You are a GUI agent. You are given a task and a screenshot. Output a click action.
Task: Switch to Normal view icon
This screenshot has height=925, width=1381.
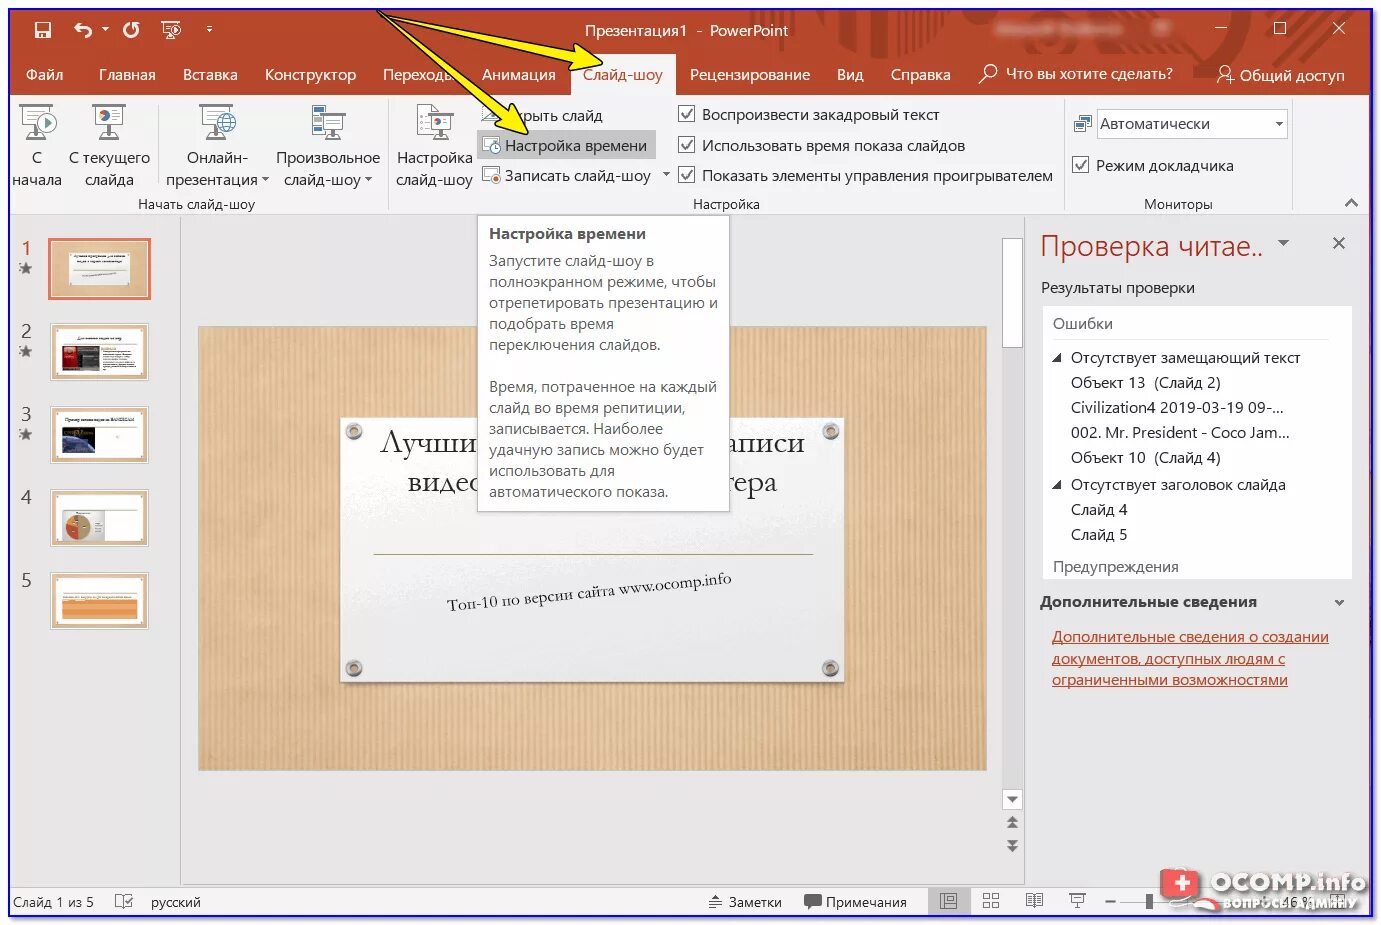pos(948,901)
